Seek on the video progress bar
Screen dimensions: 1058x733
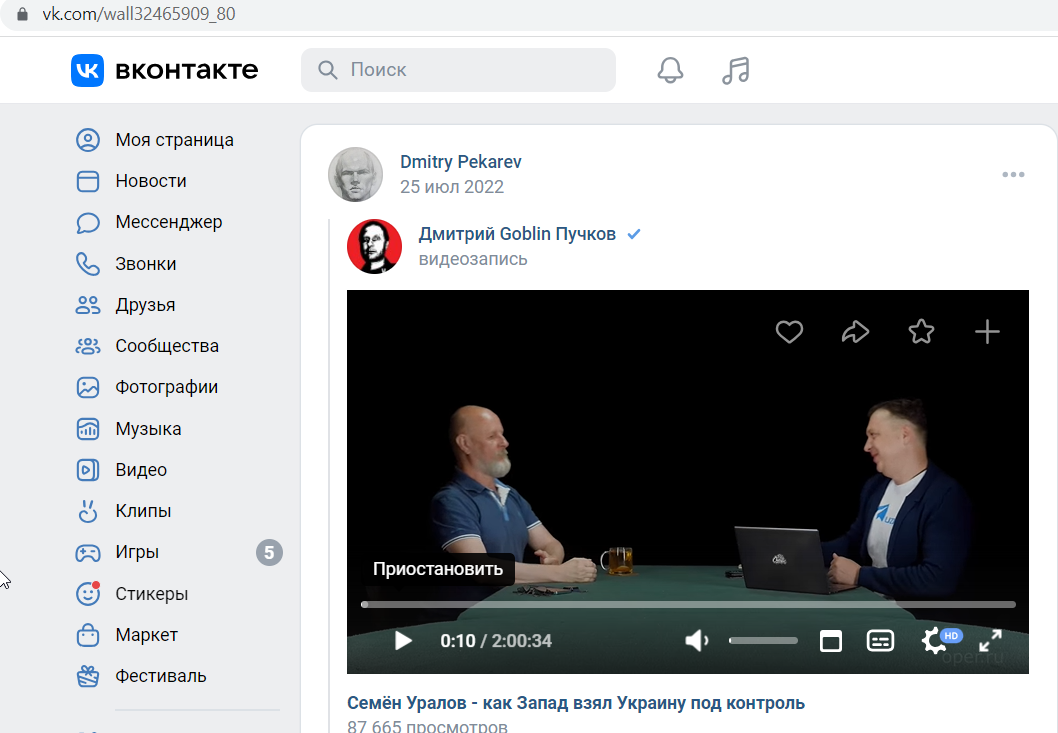coord(688,605)
